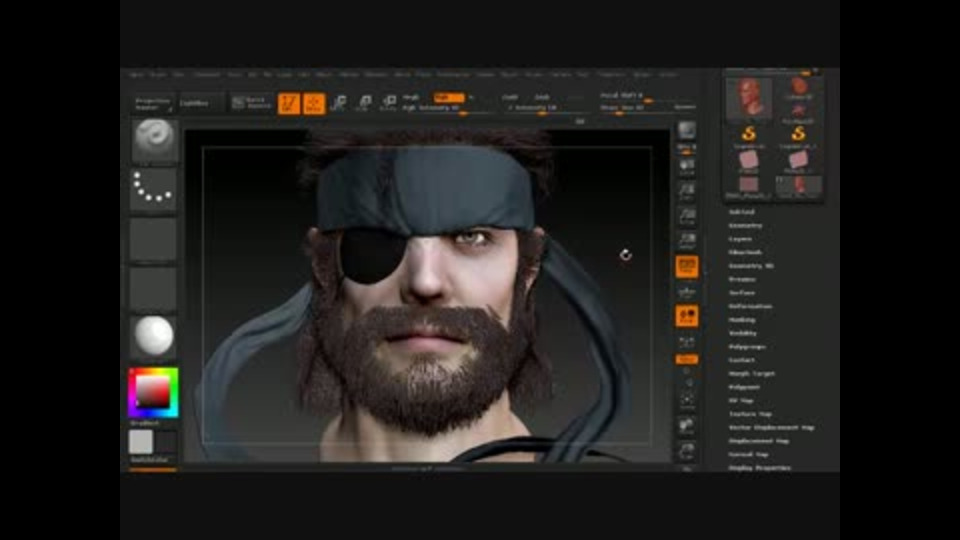Click the AAHalf icon
The image size is (960, 540).
687,241
